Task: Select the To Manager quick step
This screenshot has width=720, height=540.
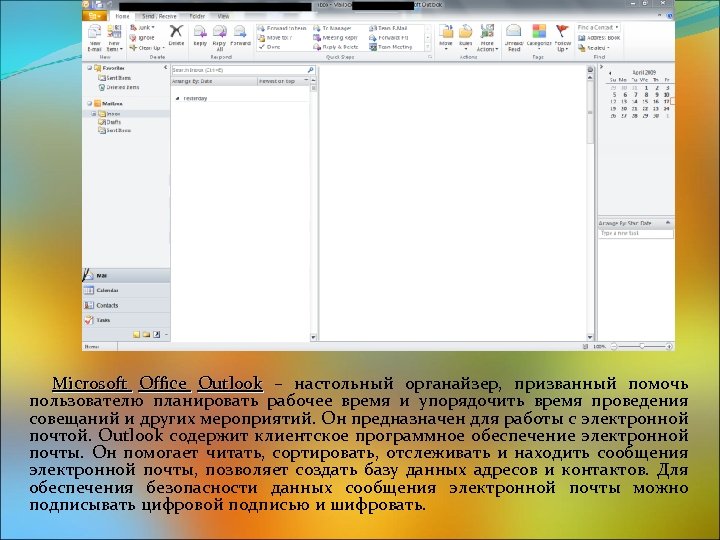Action: [332, 28]
